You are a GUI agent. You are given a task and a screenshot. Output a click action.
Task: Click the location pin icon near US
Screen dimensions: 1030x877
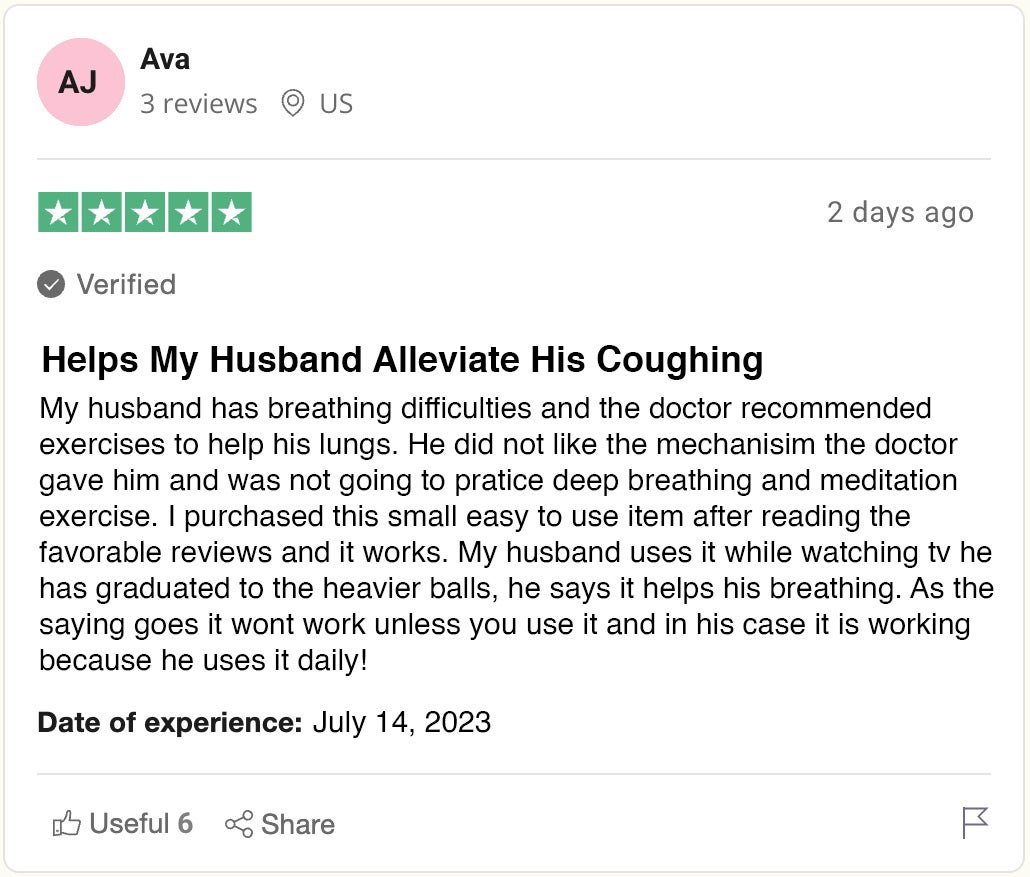tap(292, 103)
